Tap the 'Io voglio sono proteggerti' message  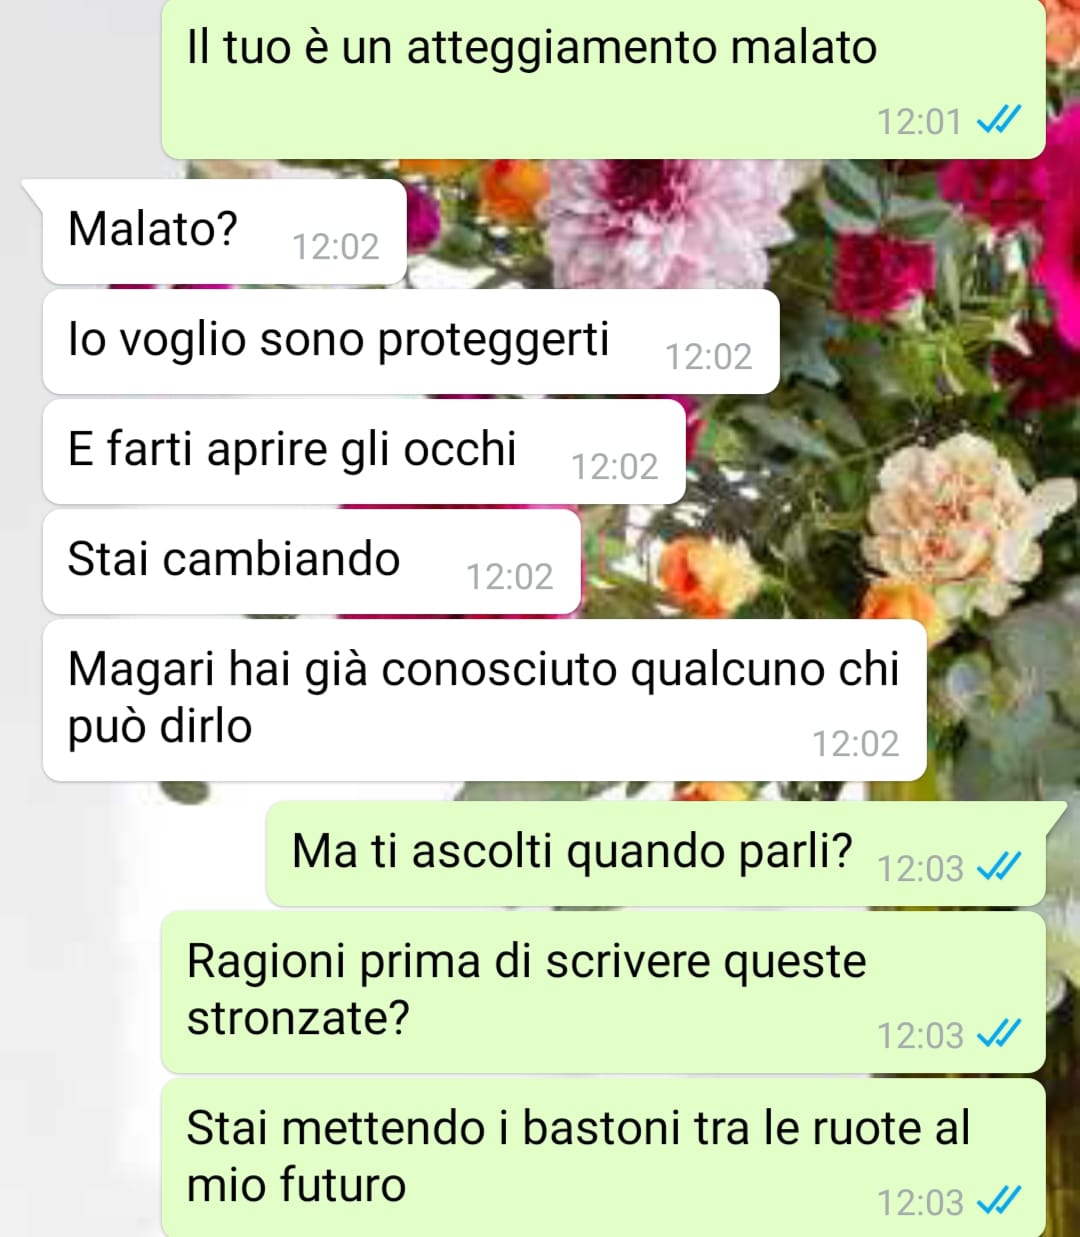[411, 342]
